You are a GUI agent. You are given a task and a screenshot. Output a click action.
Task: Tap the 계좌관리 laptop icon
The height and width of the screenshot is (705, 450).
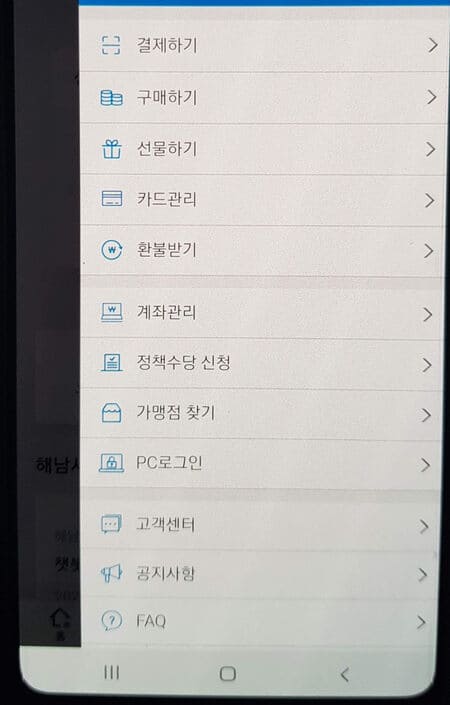coord(111,312)
